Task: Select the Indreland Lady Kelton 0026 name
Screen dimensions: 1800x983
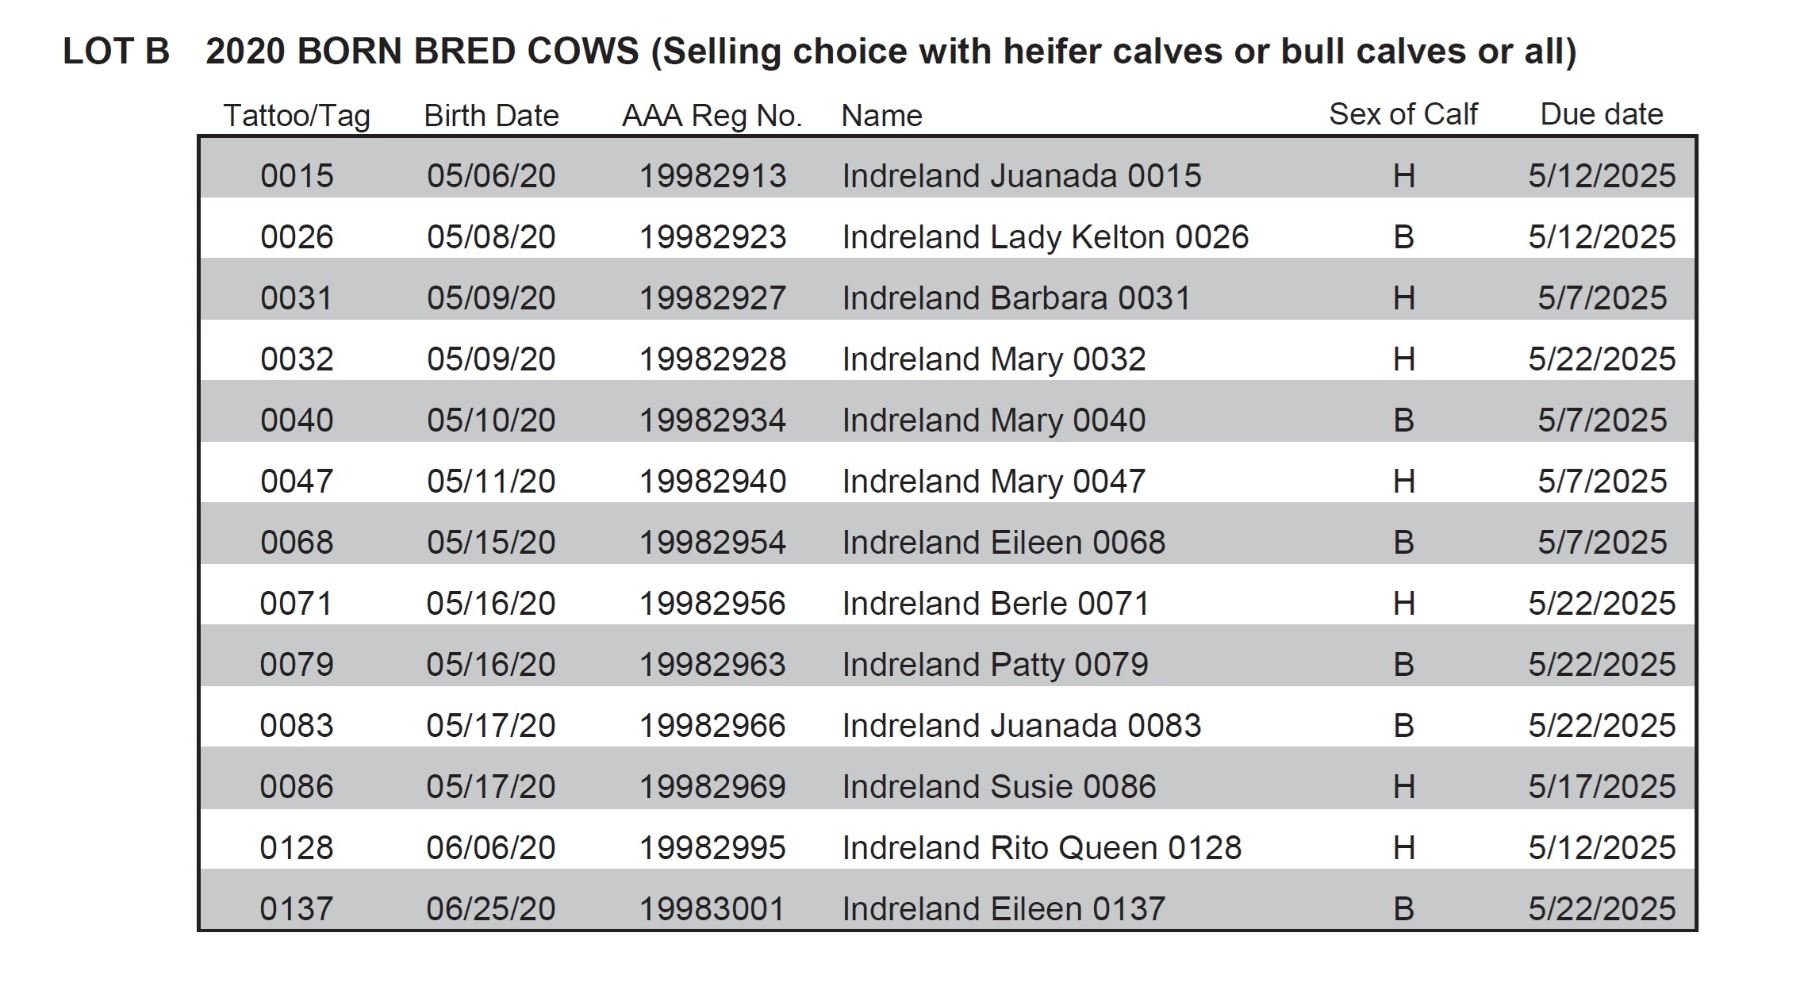Action: [1045, 237]
